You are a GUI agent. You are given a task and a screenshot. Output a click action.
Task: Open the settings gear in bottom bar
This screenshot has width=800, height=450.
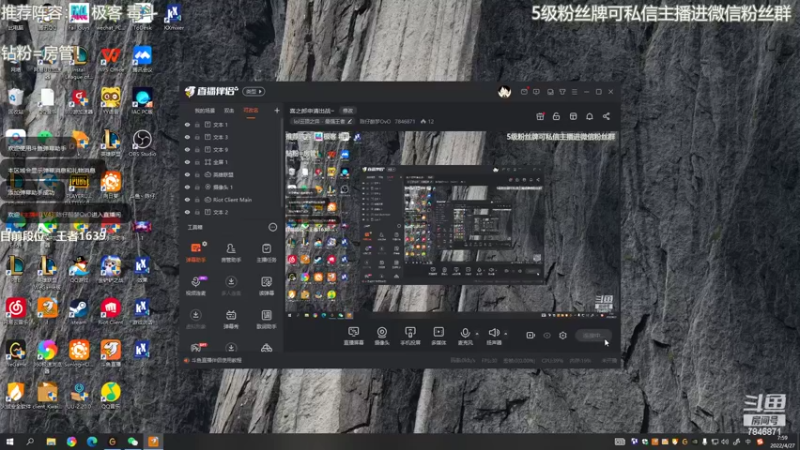point(563,335)
